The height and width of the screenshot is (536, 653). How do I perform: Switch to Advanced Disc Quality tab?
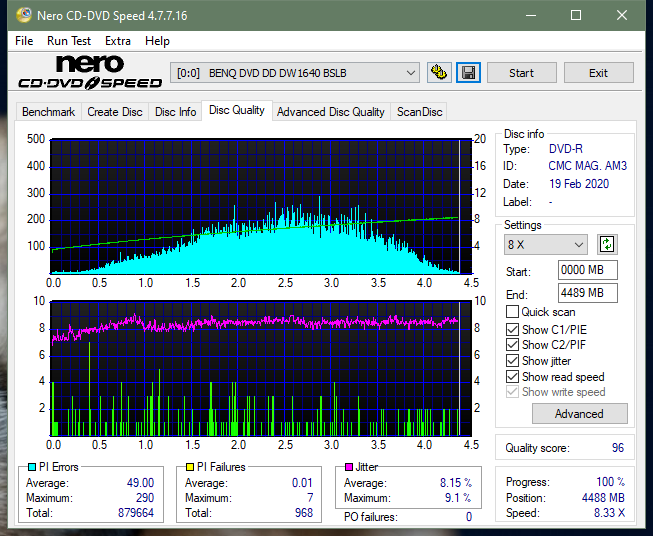click(331, 112)
